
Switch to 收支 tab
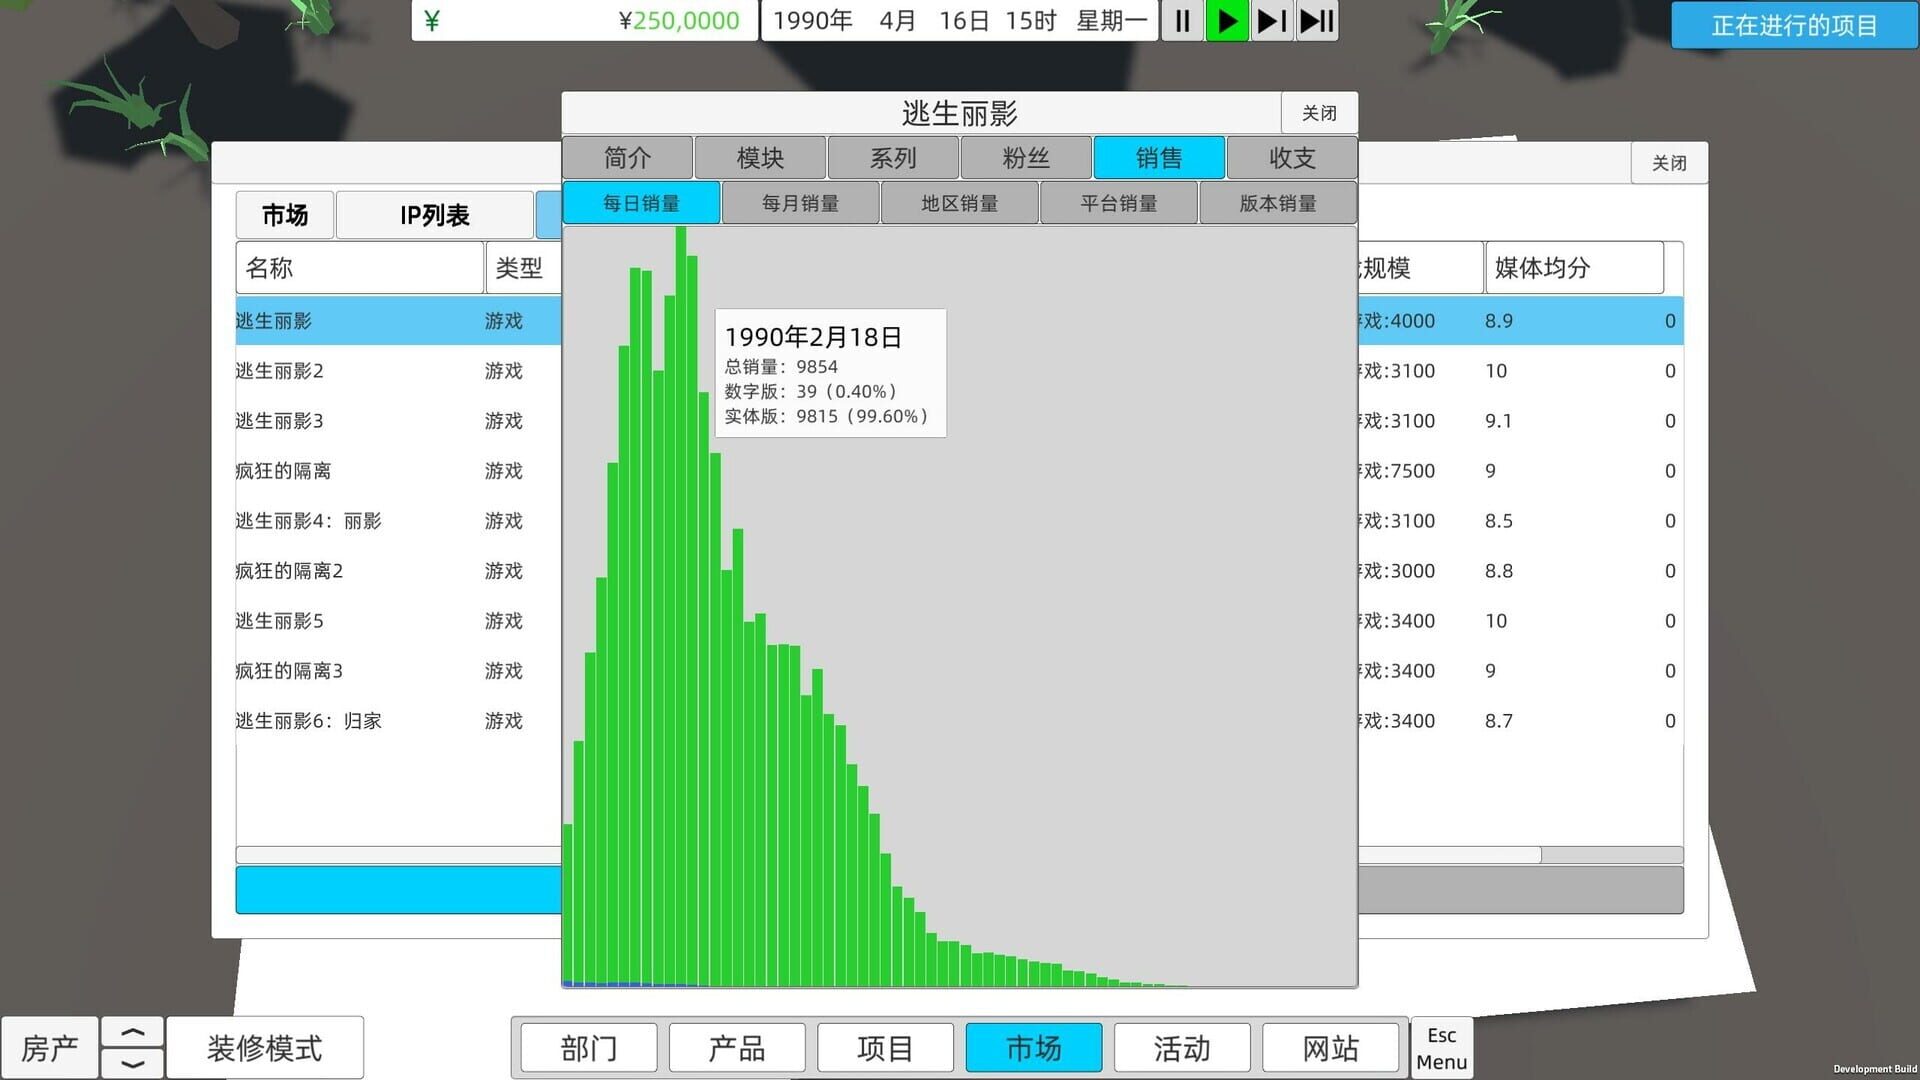(x=1292, y=158)
